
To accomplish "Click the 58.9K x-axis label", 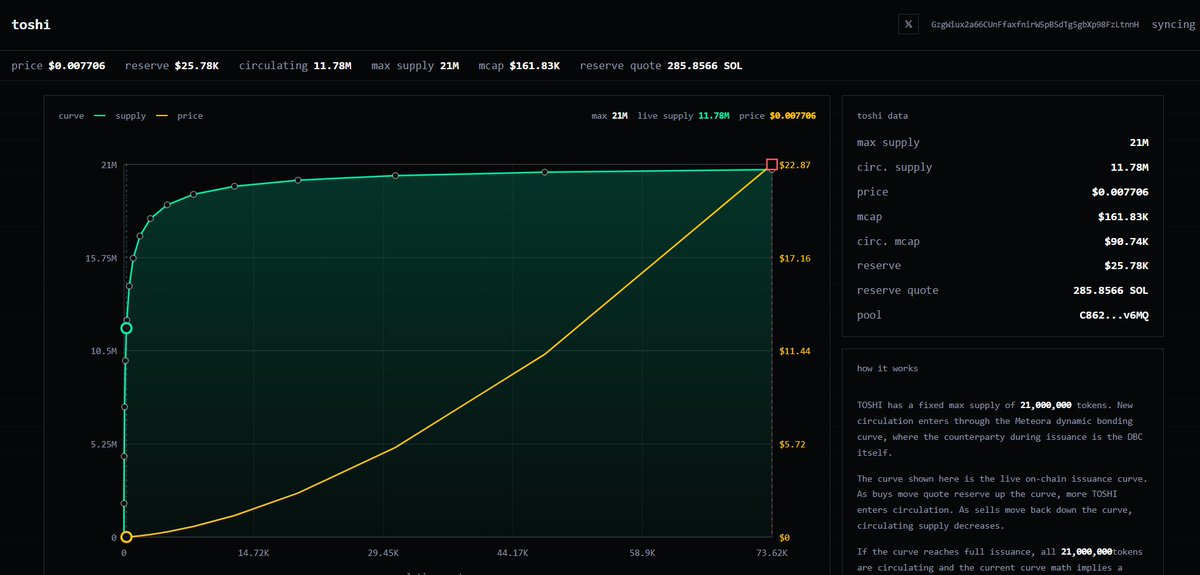I will [642, 552].
